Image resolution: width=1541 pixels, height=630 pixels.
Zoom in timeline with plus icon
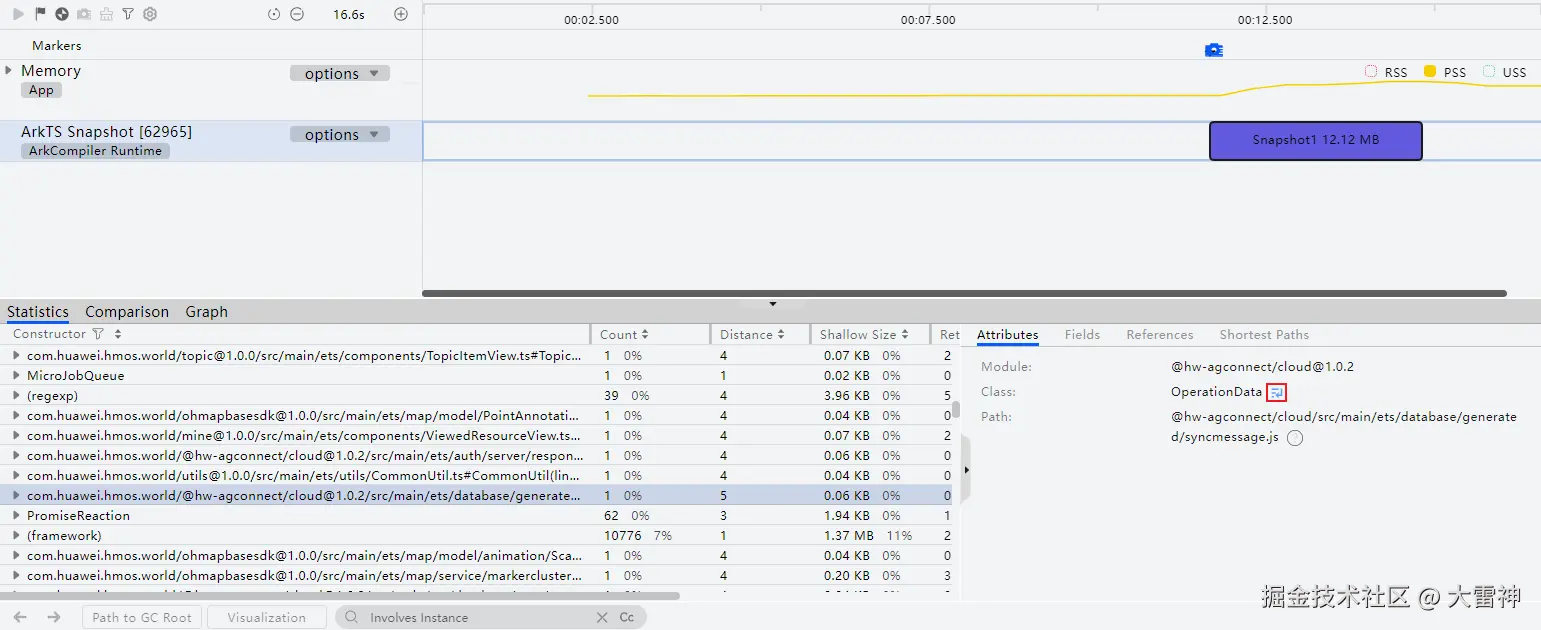click(401, 14)
